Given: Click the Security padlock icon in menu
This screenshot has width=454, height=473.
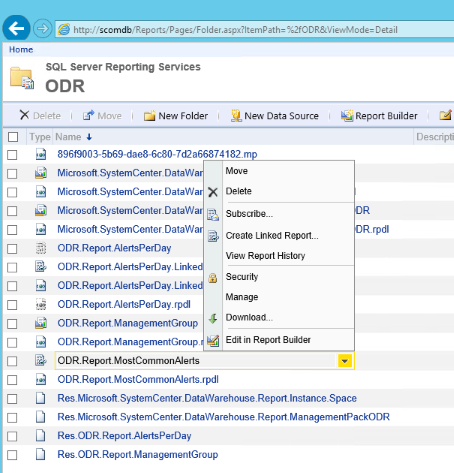Looking at the screenshot, I should pos(213,278).
